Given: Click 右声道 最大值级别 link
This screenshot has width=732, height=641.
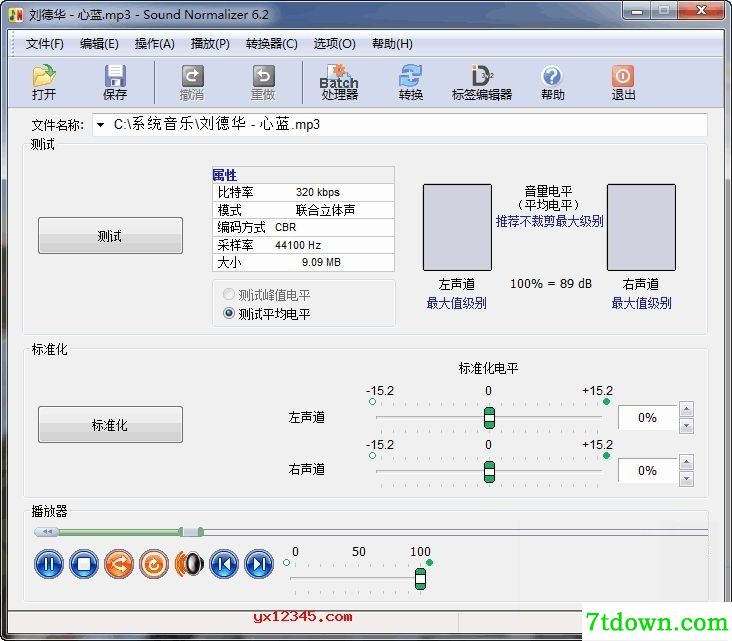Looking at the screenshot, I should [x=641, y=303].
